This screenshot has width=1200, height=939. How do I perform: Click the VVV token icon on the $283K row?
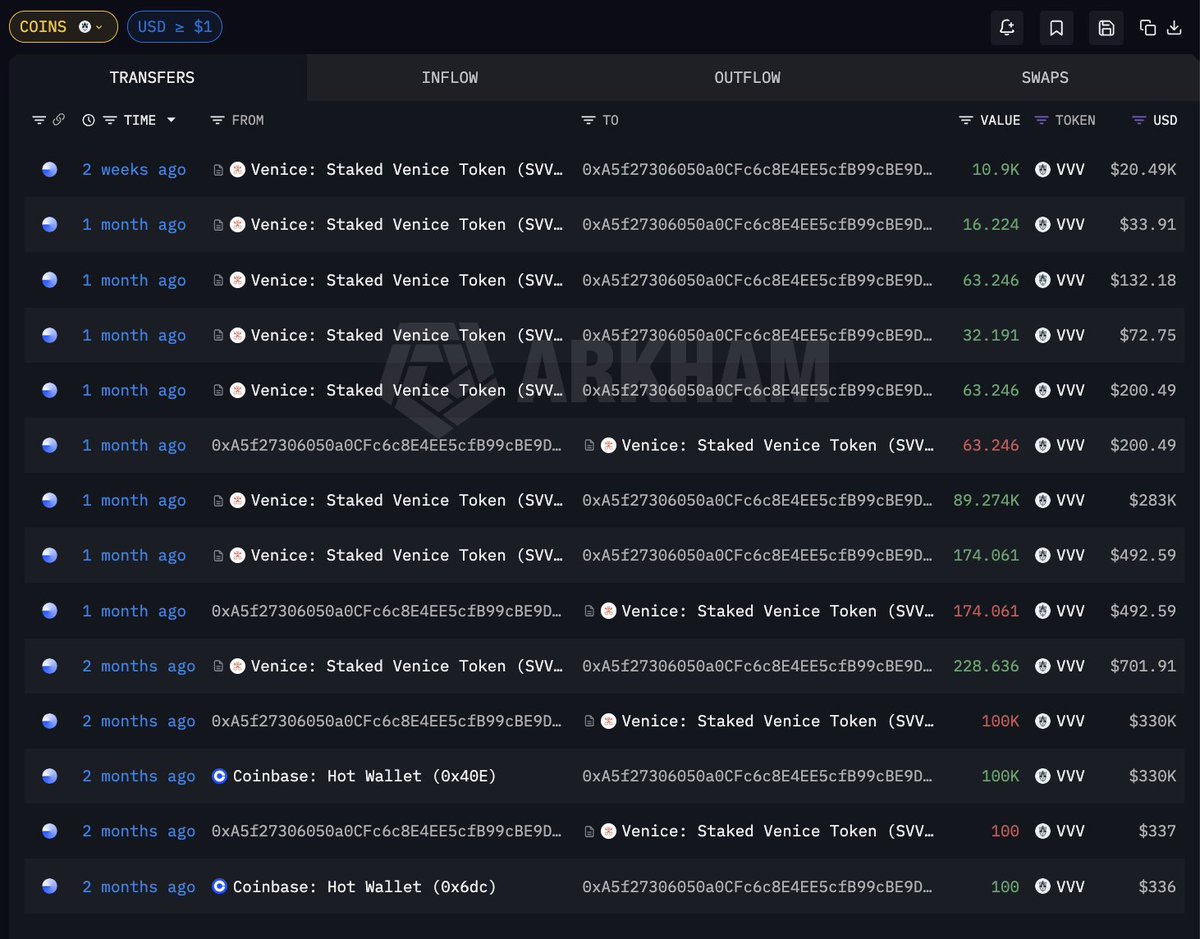[x=1043, y=501]
